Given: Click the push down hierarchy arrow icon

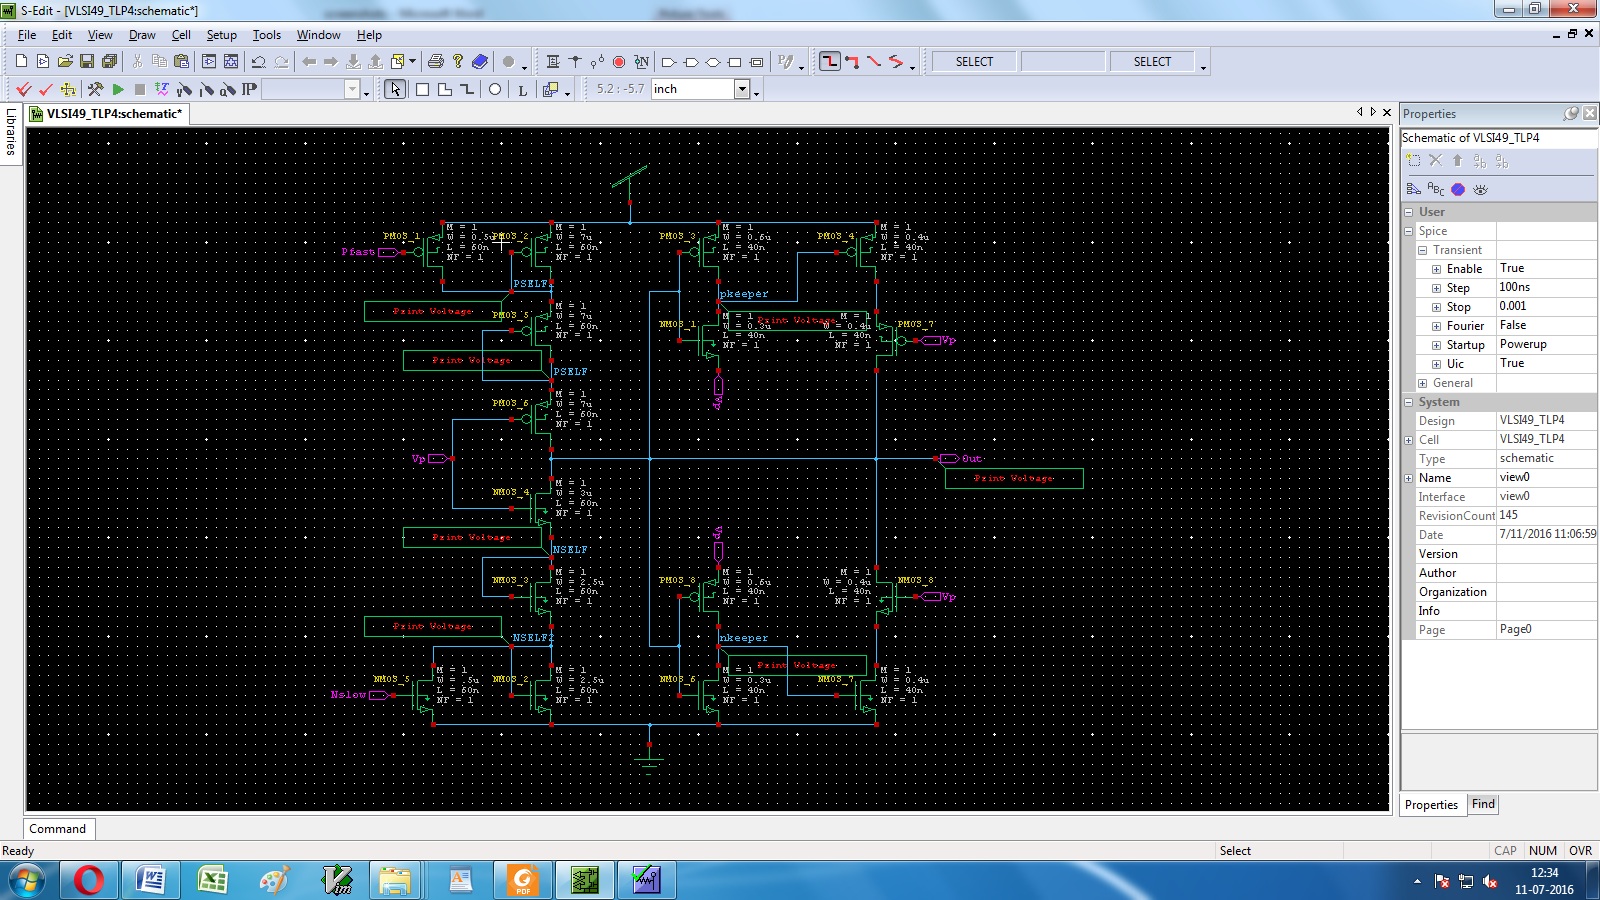Looking at the screenshot, I should point(353,62).
